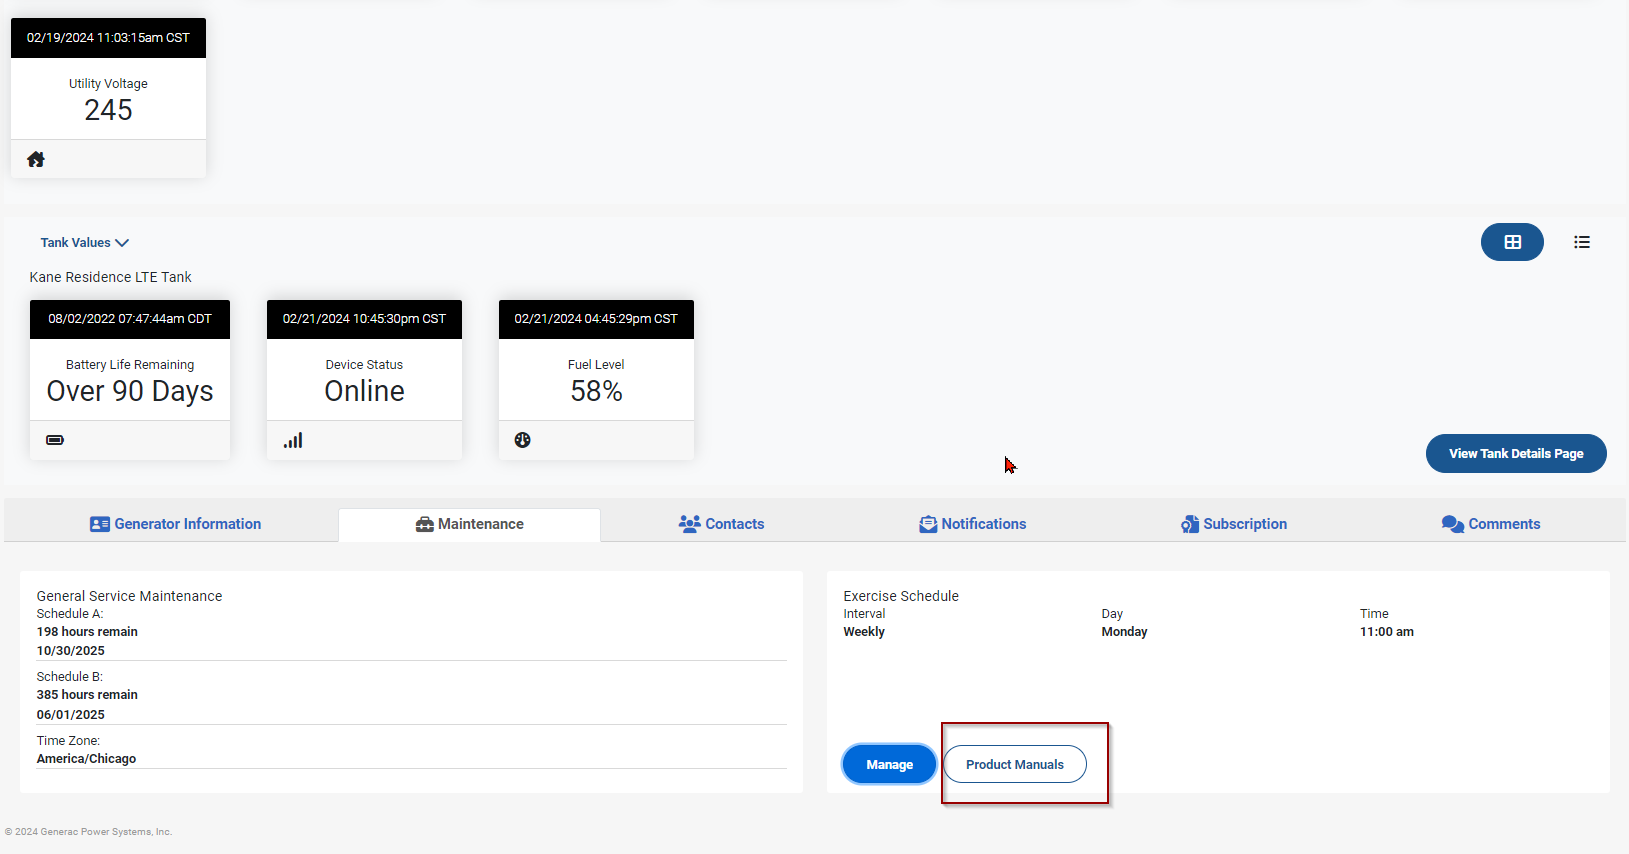Click the signal bars icon on Device Status card
This screenshot has width=1629, height=854.
(293, 440)
